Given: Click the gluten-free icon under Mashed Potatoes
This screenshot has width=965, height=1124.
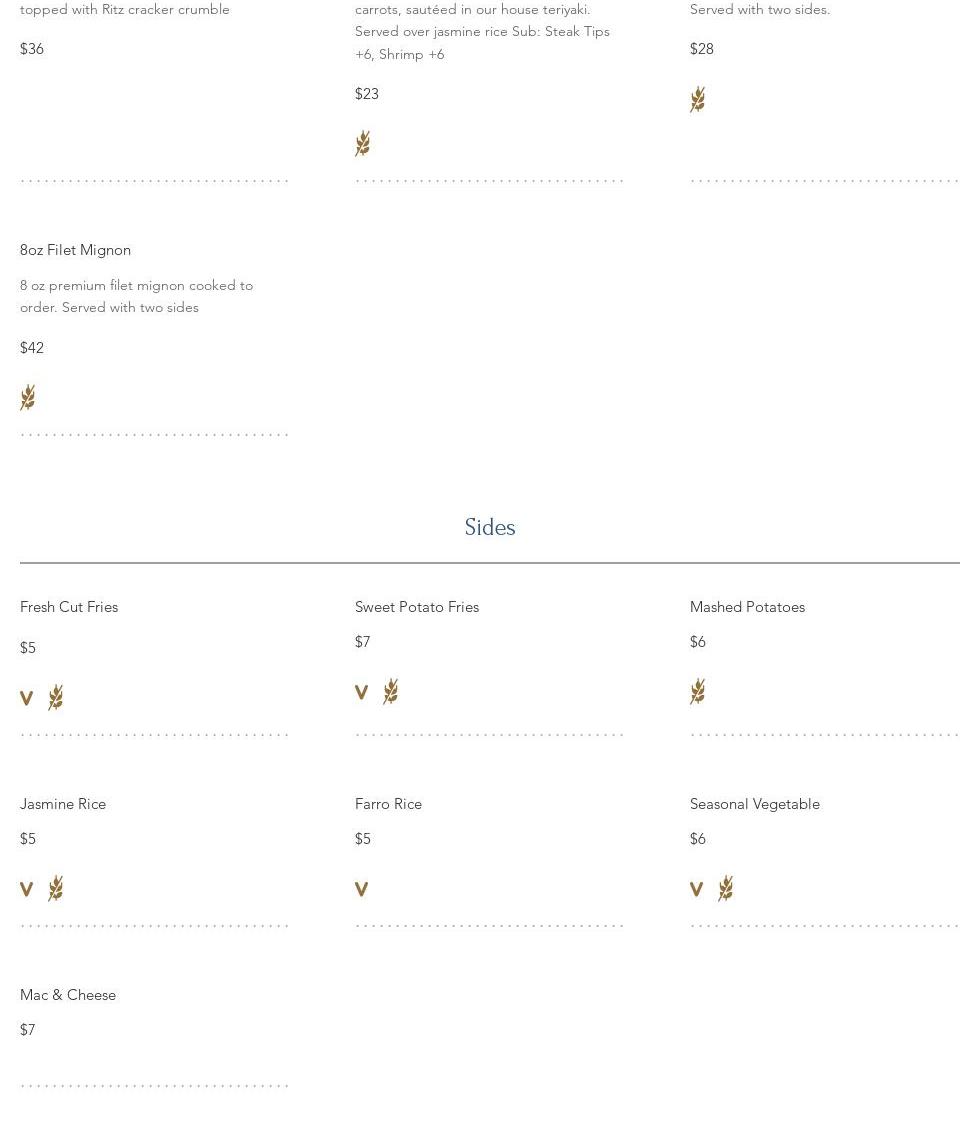Looking at the screenshot, I should click(698, 691).
